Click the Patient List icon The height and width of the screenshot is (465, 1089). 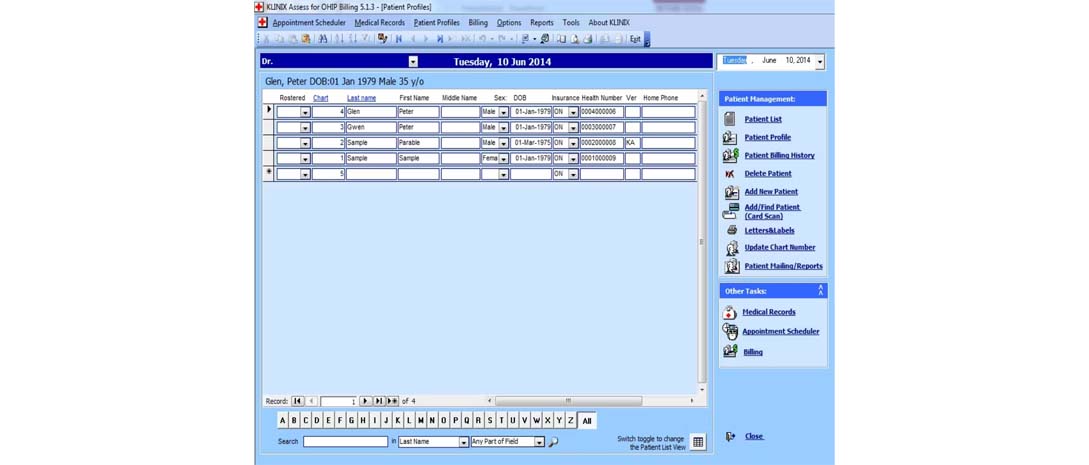[730, 119]
